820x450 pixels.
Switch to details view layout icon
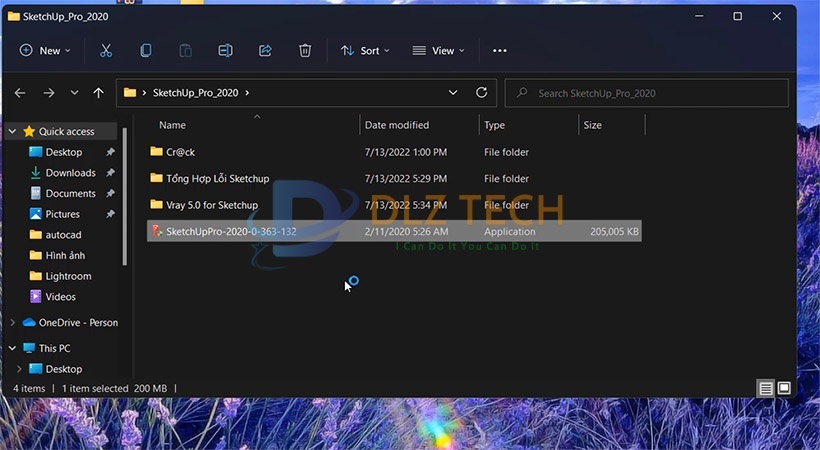click(765, 388)
